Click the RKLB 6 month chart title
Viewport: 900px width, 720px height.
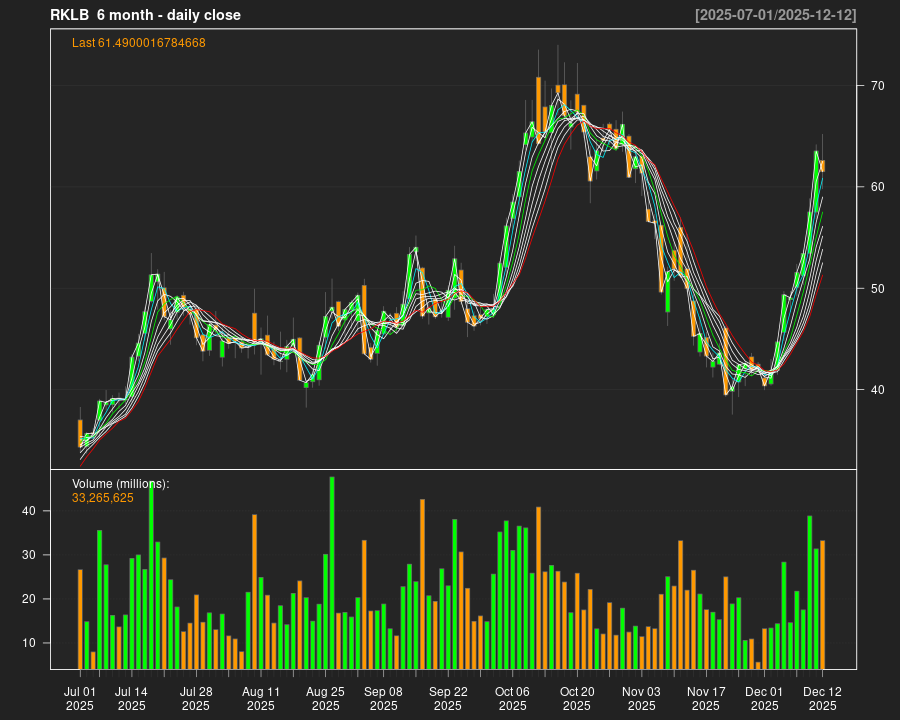click(145, 15)
